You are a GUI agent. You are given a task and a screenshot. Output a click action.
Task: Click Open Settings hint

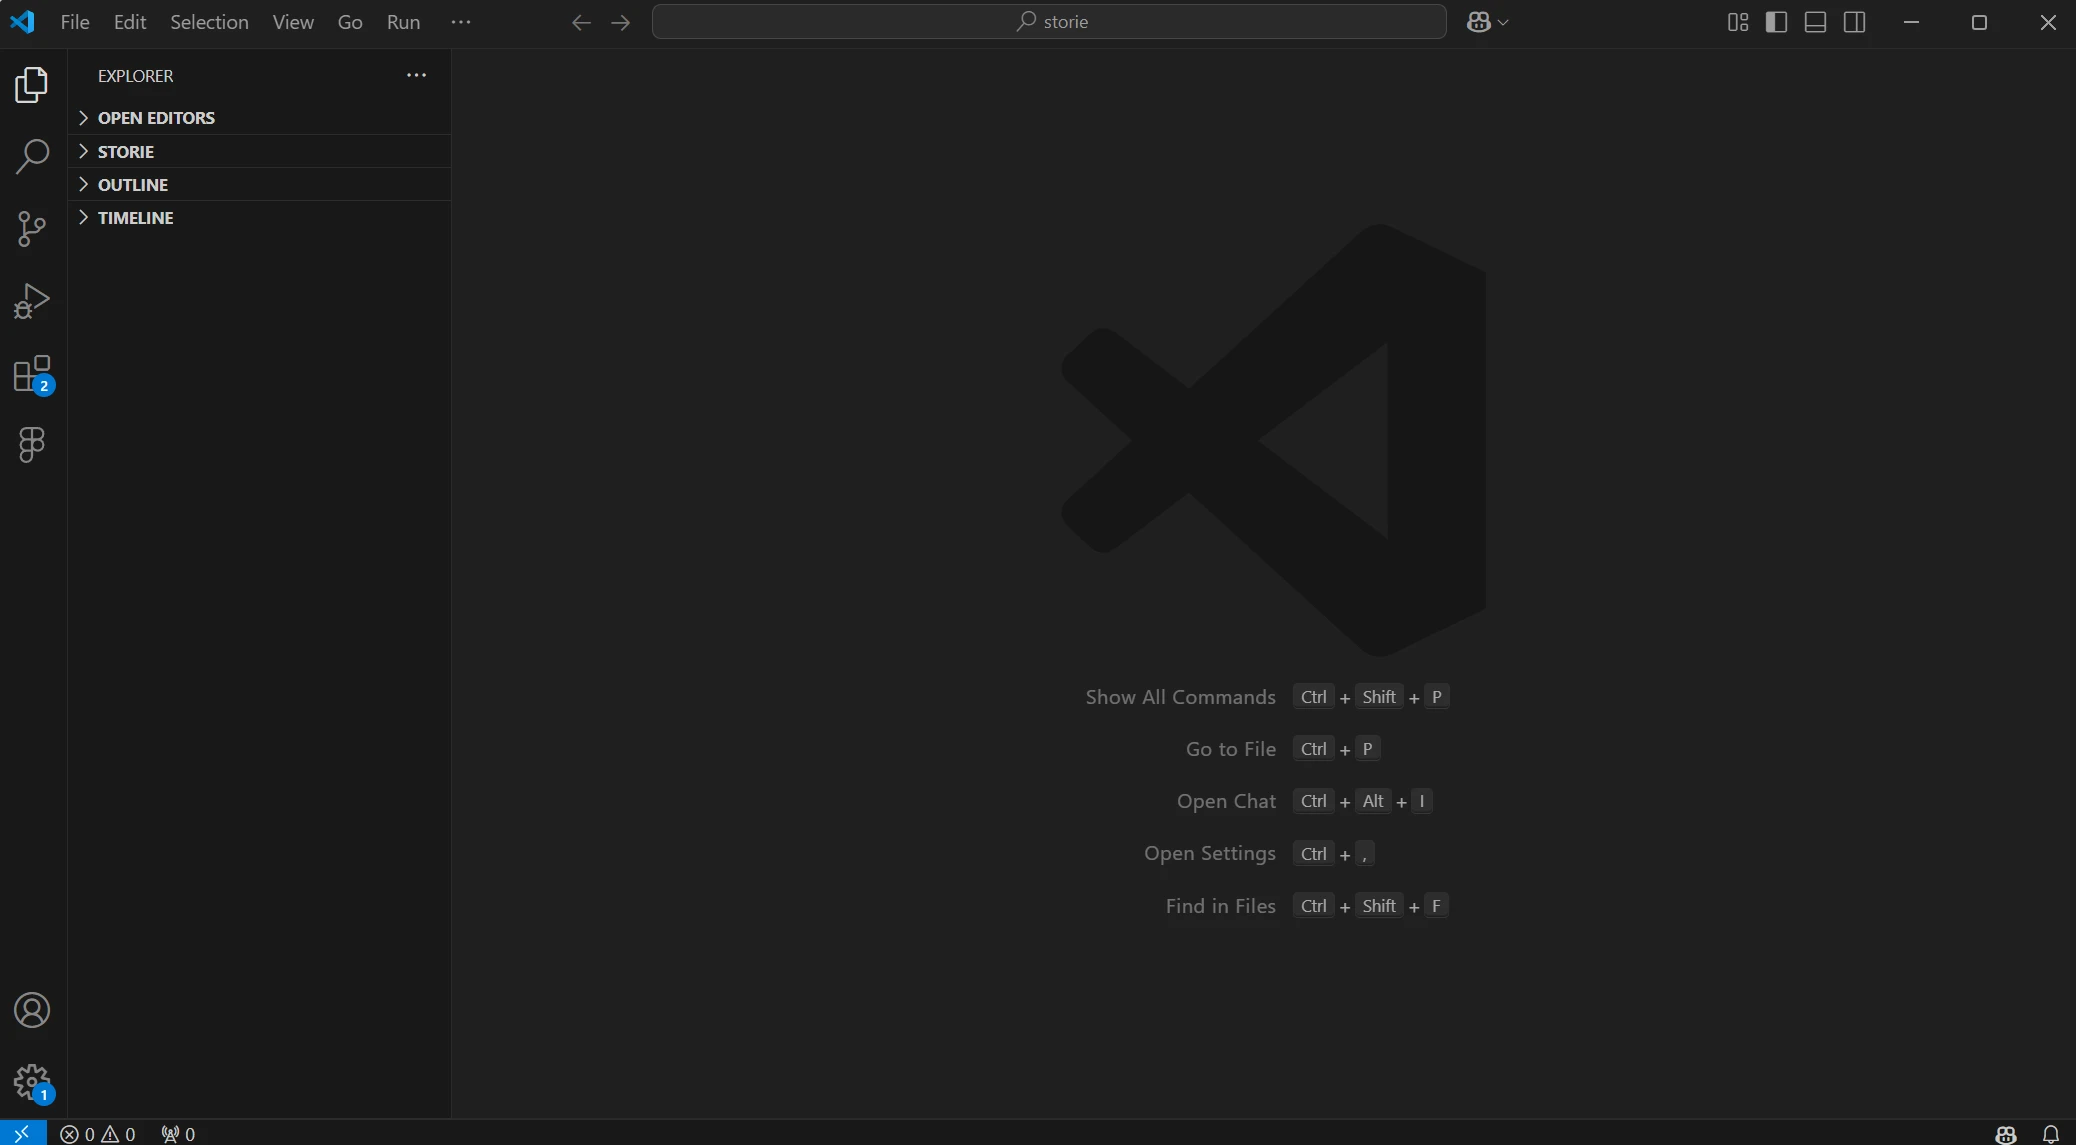(x=1210, y=853)
